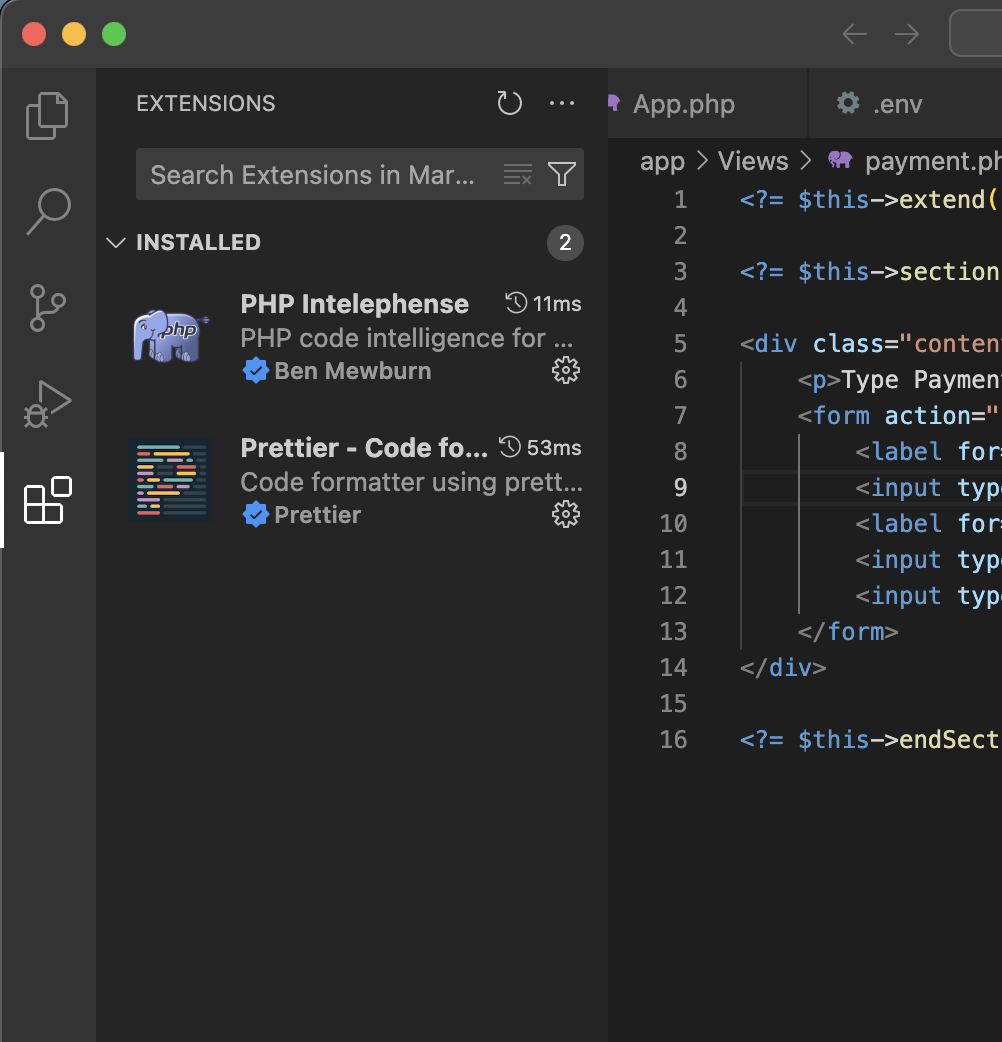
Task: Click the EXTENSIONS panel title
Action: (205, 104)
